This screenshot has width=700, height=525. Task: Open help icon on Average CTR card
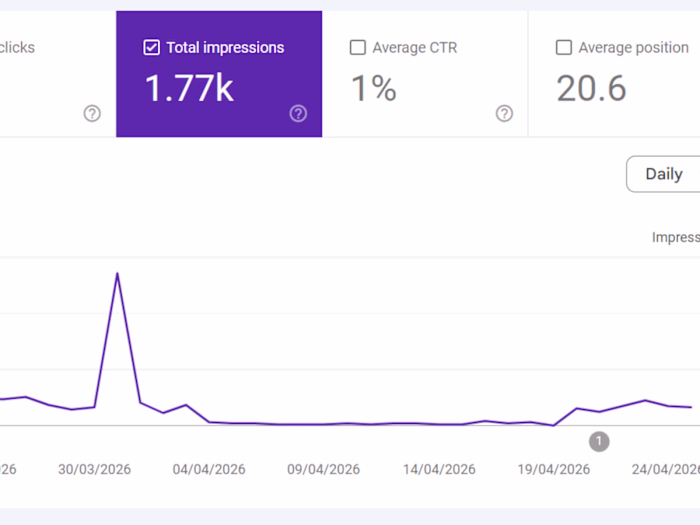[504, 113]
